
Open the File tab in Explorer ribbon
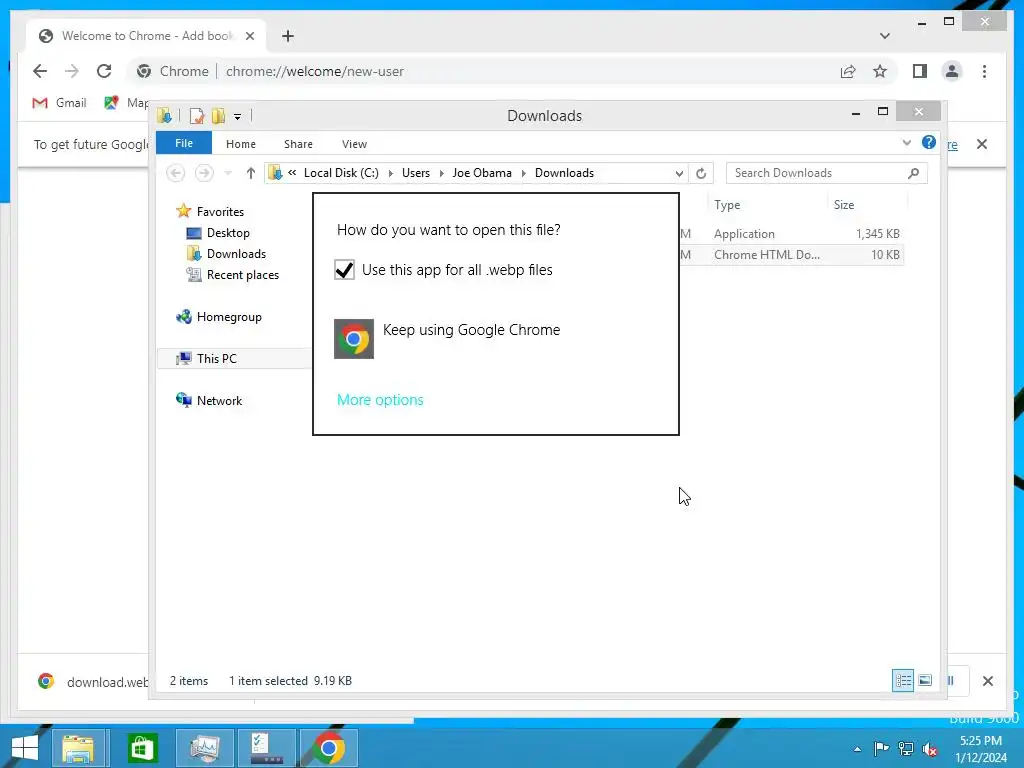184,143
